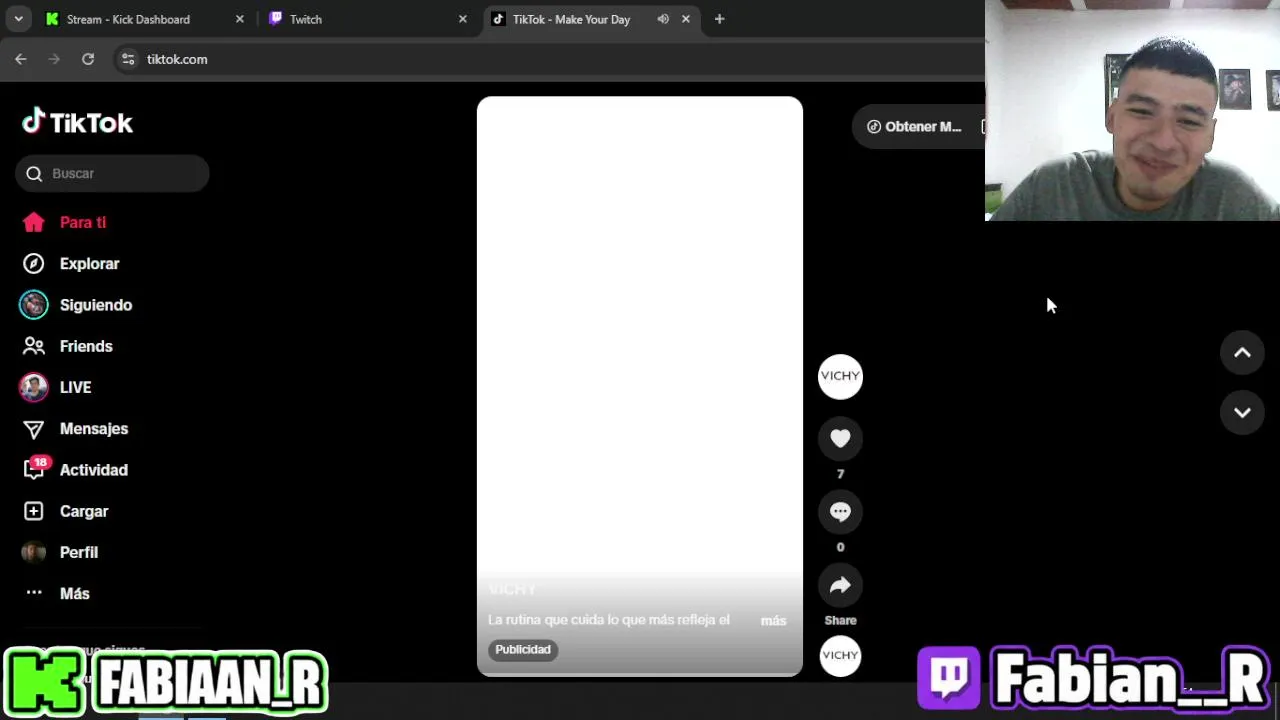This screenshot has height=720, width=1280.
Task: Open the VICHY advertiser avatar above the like button
Action: pyautogui.click(x=840, y=376)
